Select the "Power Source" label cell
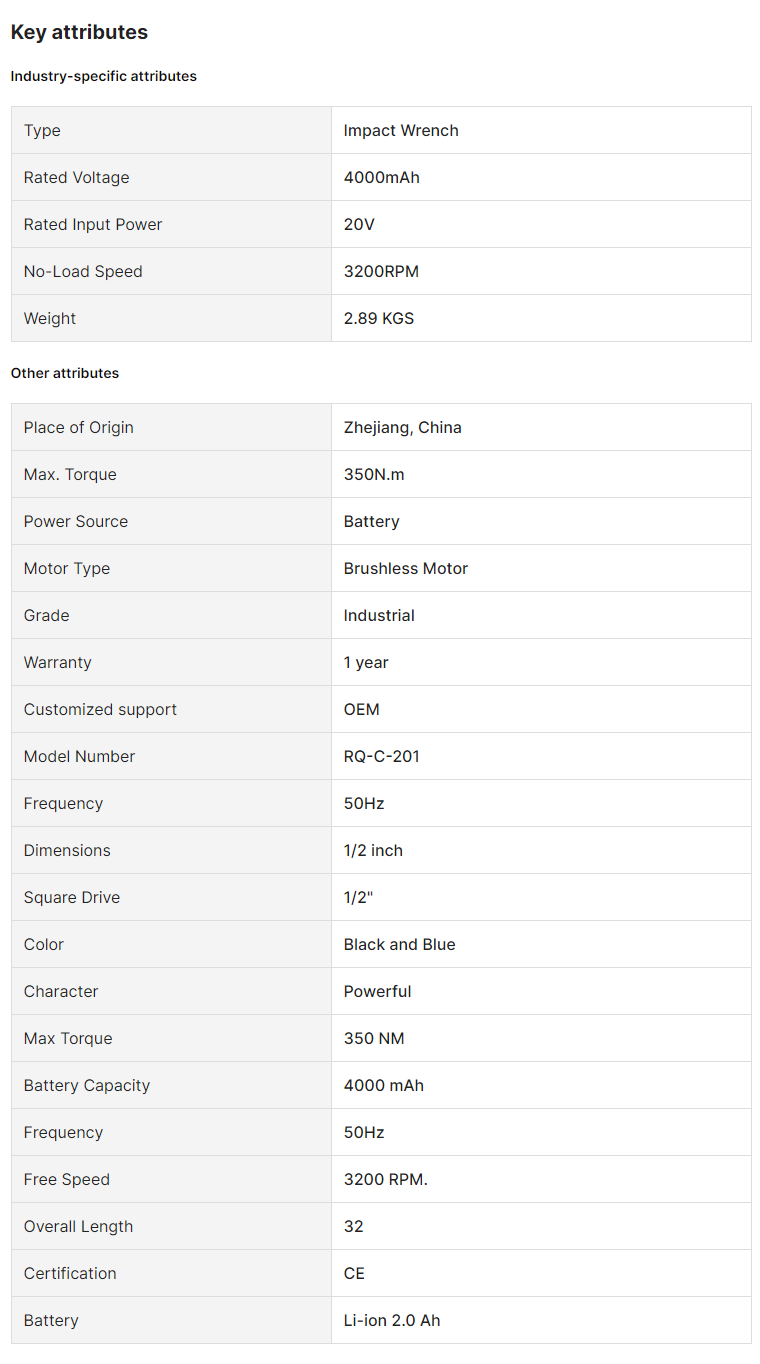Viewport: 760px width, 1364px height. point(76,522)
